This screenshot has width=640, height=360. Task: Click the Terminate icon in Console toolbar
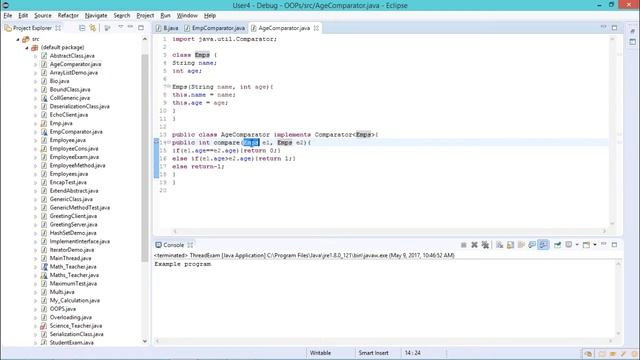[x=464, y=245]
